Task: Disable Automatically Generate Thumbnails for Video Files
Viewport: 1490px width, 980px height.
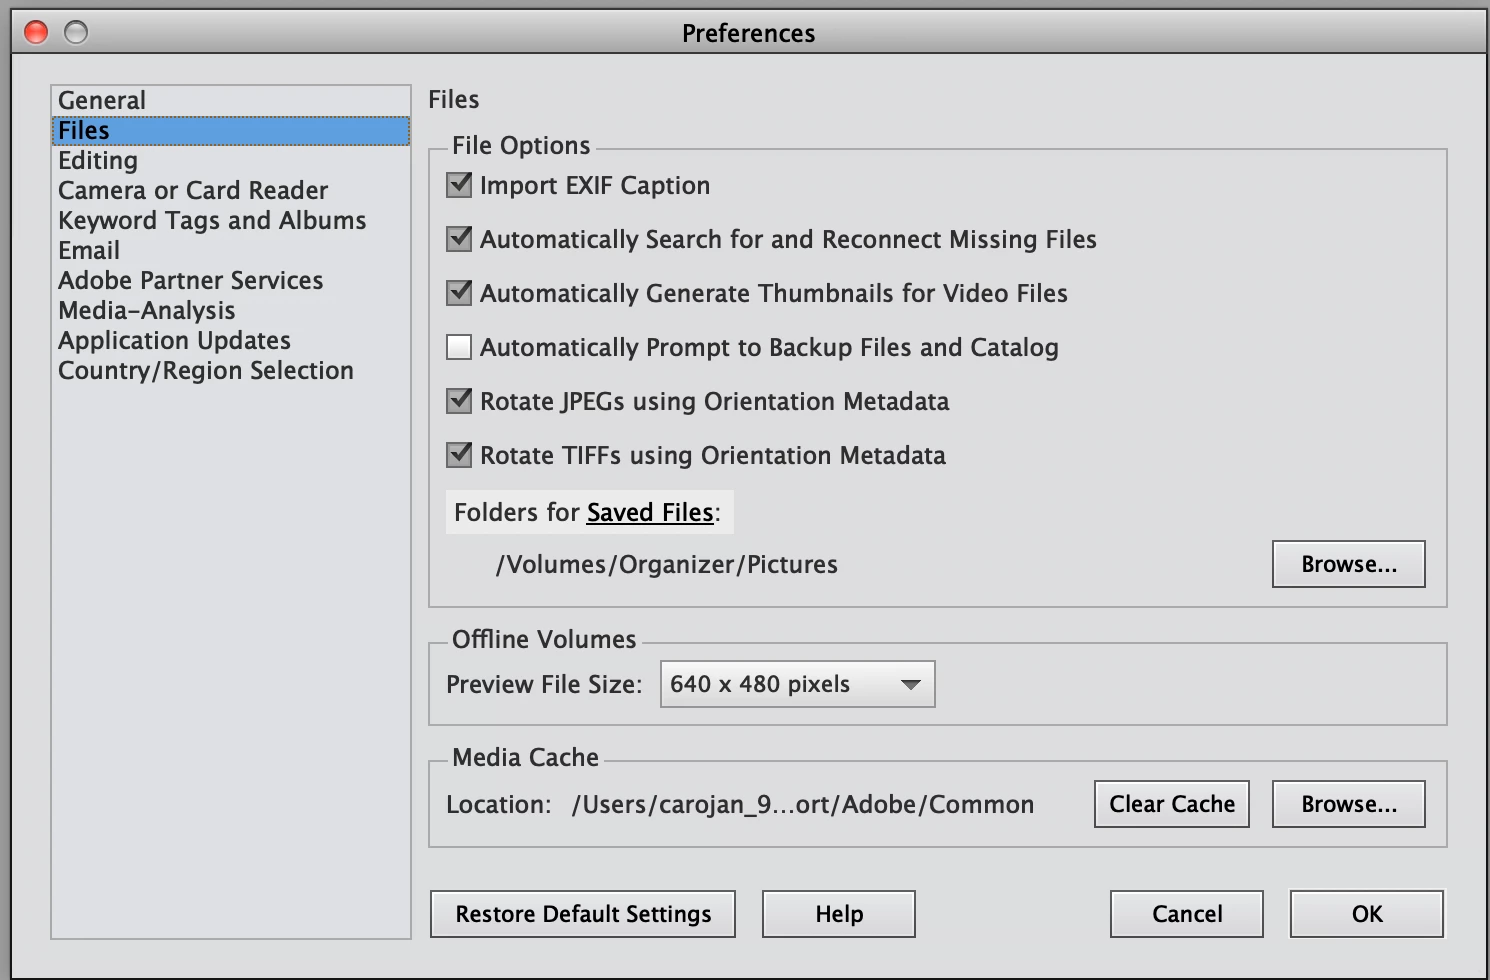Action: [x=459, y=293]
